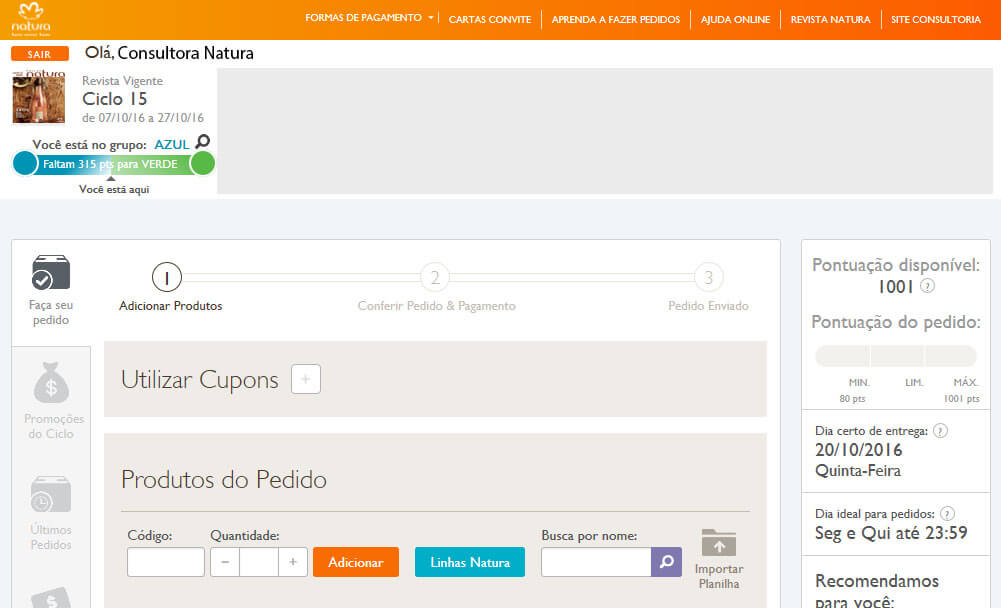
Task: Click Recomendamos para você heading
Action: tap(877, 591)
